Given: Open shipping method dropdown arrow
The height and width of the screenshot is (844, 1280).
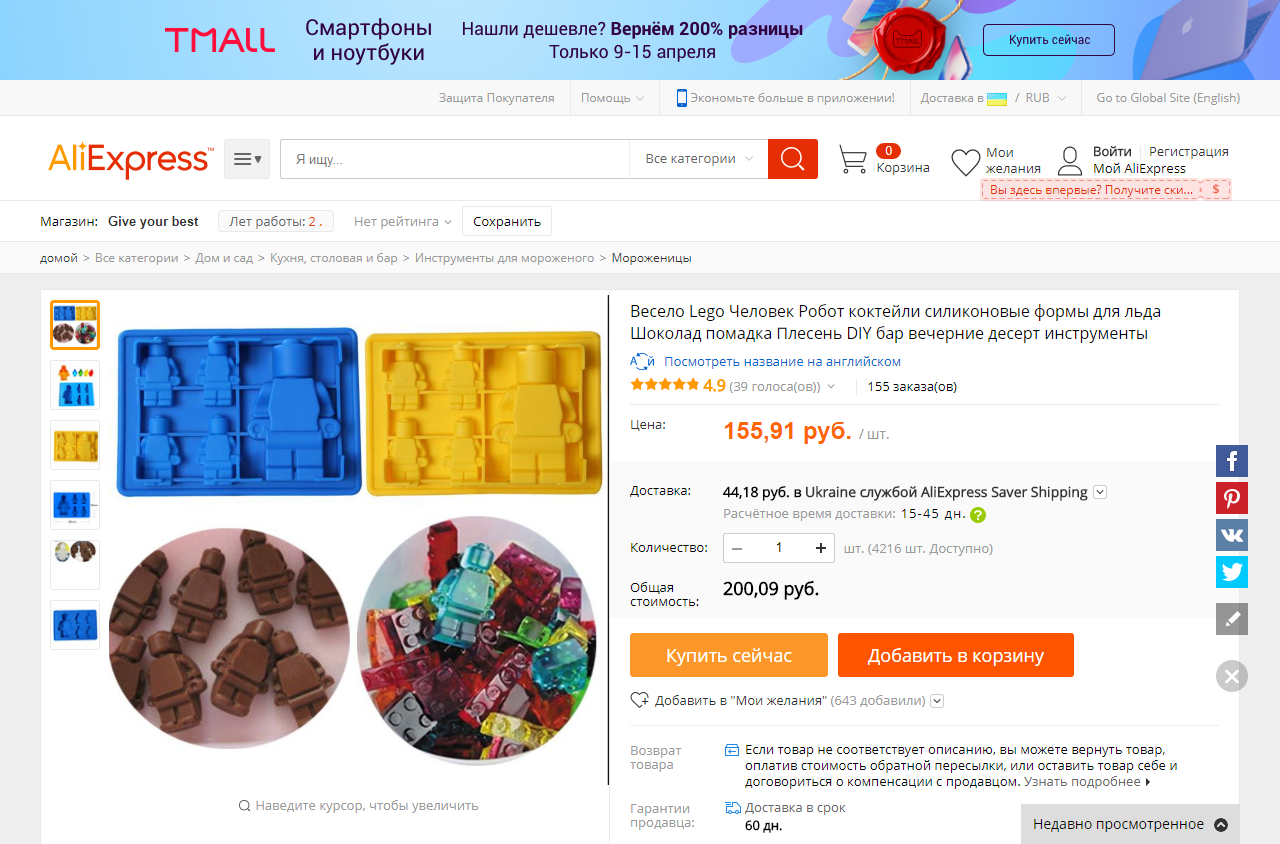Looking at the screenshot, I should click(1100, 492).
